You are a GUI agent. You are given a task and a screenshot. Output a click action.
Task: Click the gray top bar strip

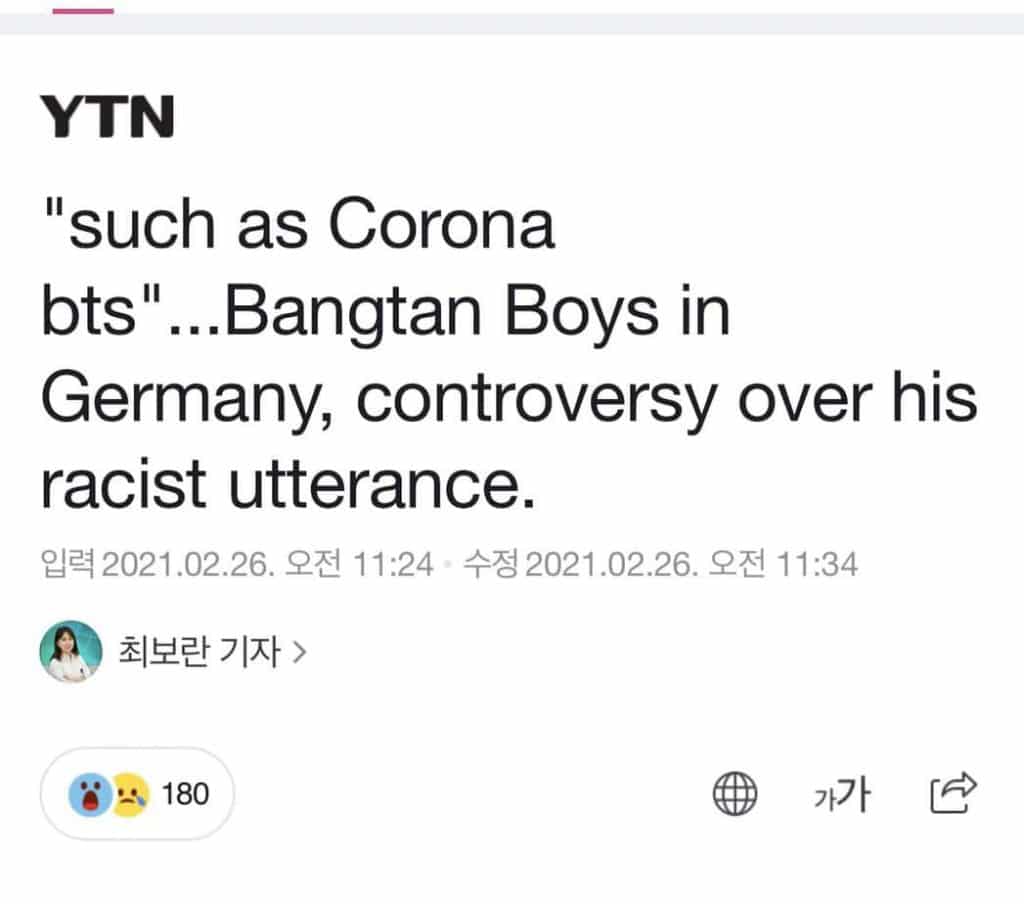tap(560, 24)
